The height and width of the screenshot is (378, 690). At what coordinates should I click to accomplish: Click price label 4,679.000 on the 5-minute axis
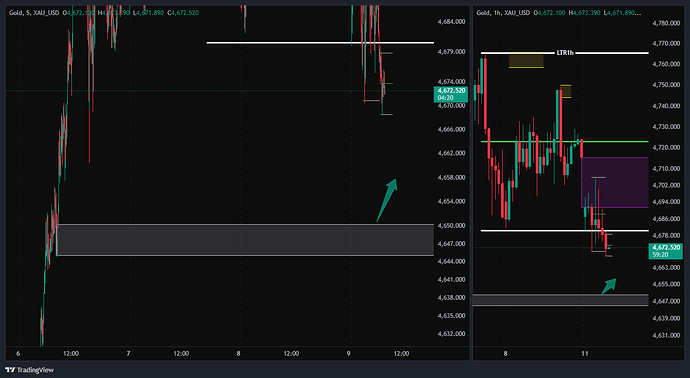click(451, 51)
